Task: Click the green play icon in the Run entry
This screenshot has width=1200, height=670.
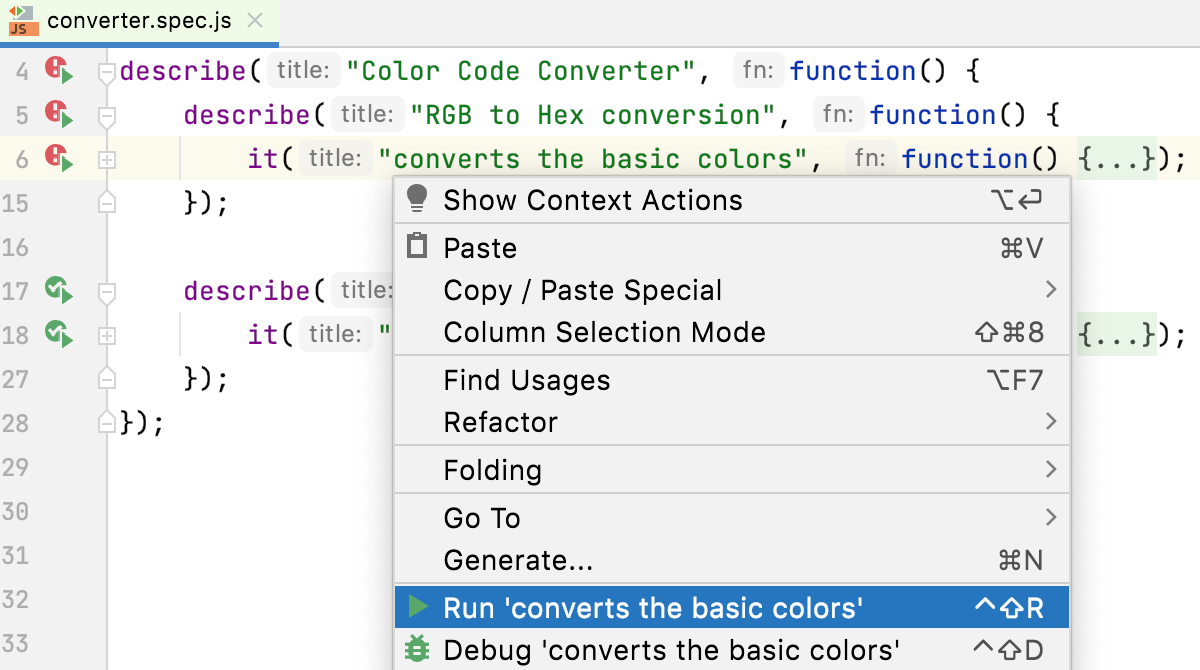Action: [x=419, y=606]
